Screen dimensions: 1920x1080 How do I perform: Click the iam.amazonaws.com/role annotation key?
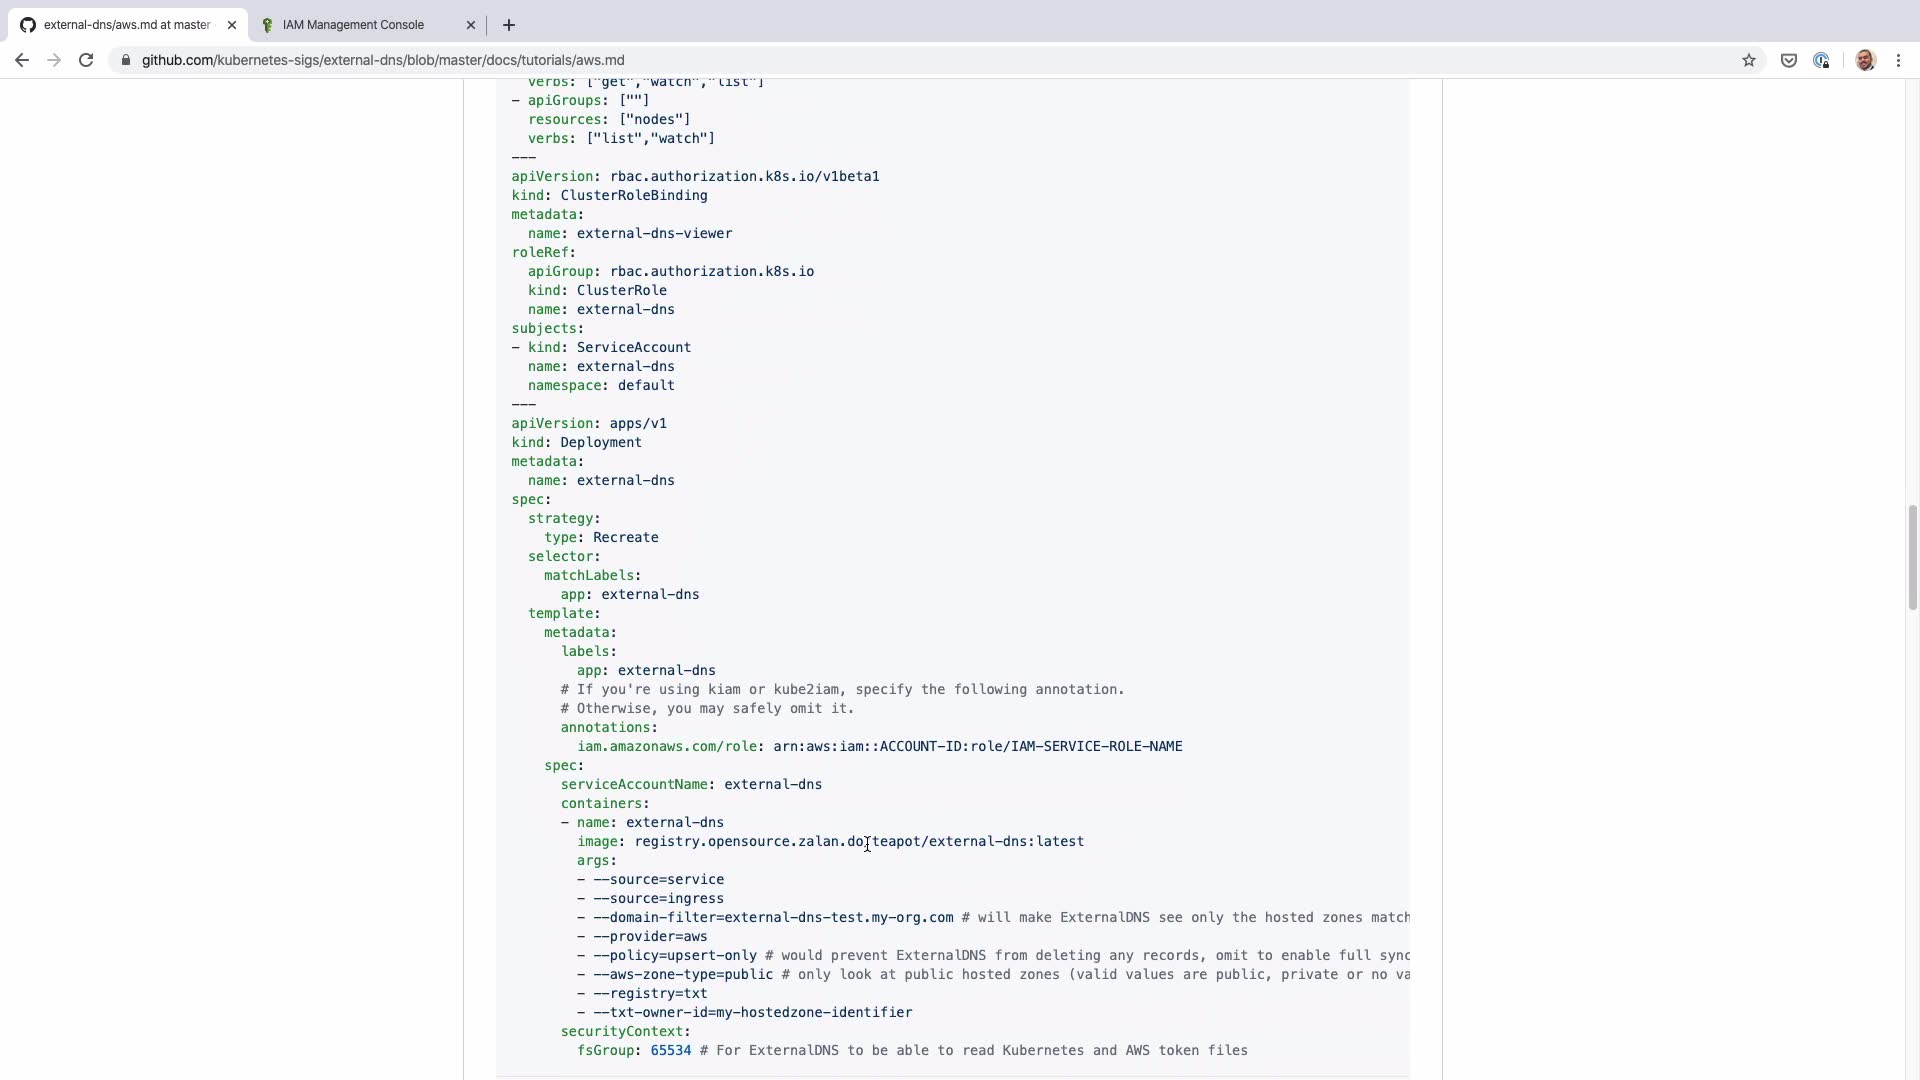point(667,746)
